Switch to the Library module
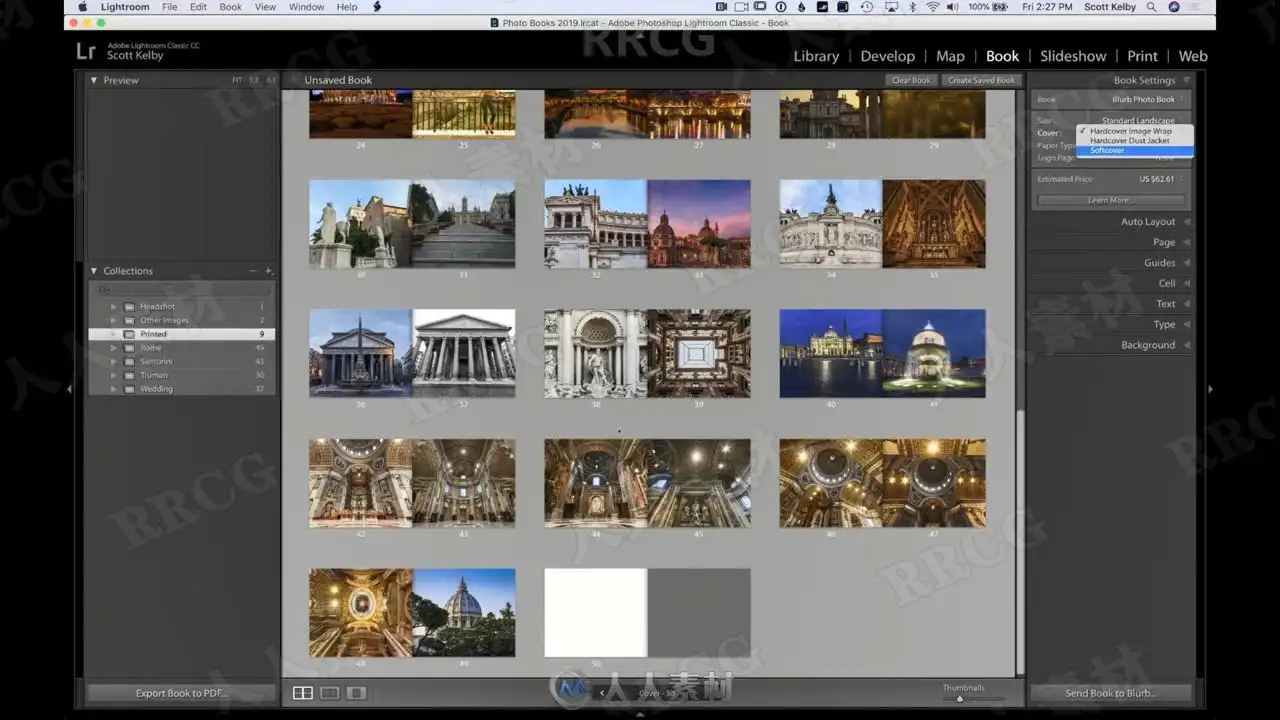This screenshot has height=720, width=1280. pos(816,56)
